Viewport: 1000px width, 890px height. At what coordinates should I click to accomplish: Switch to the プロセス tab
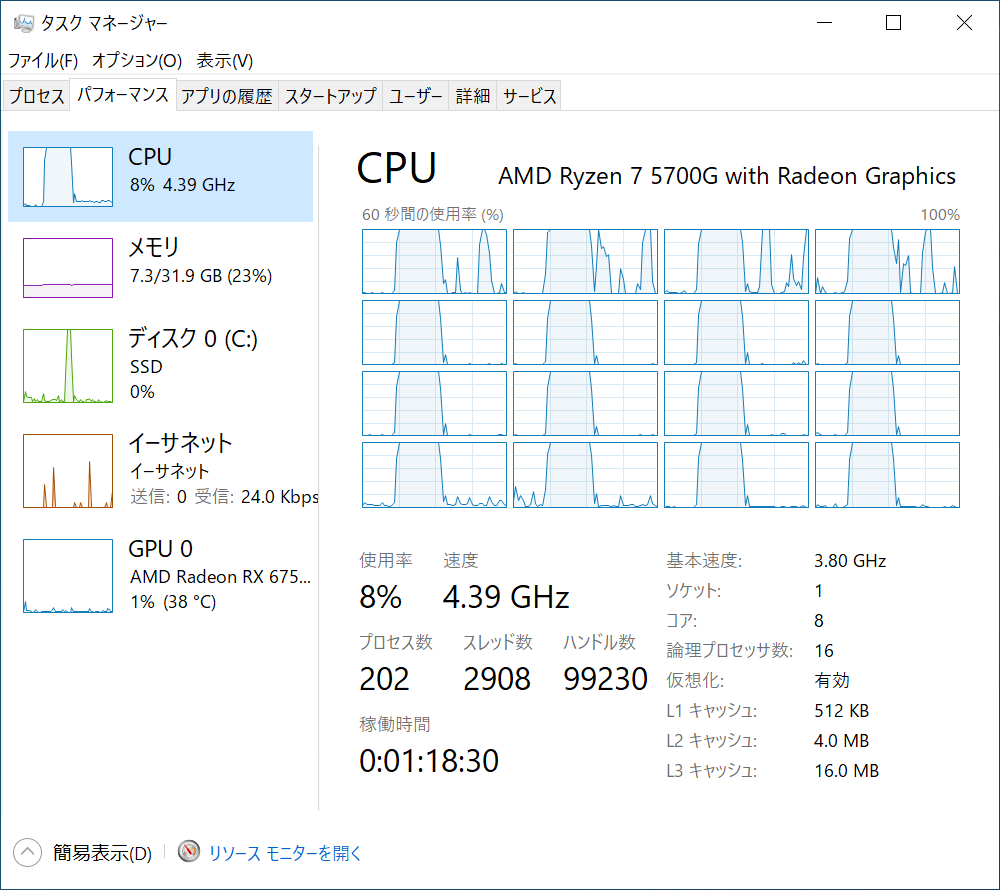click(x=37, y=96)
